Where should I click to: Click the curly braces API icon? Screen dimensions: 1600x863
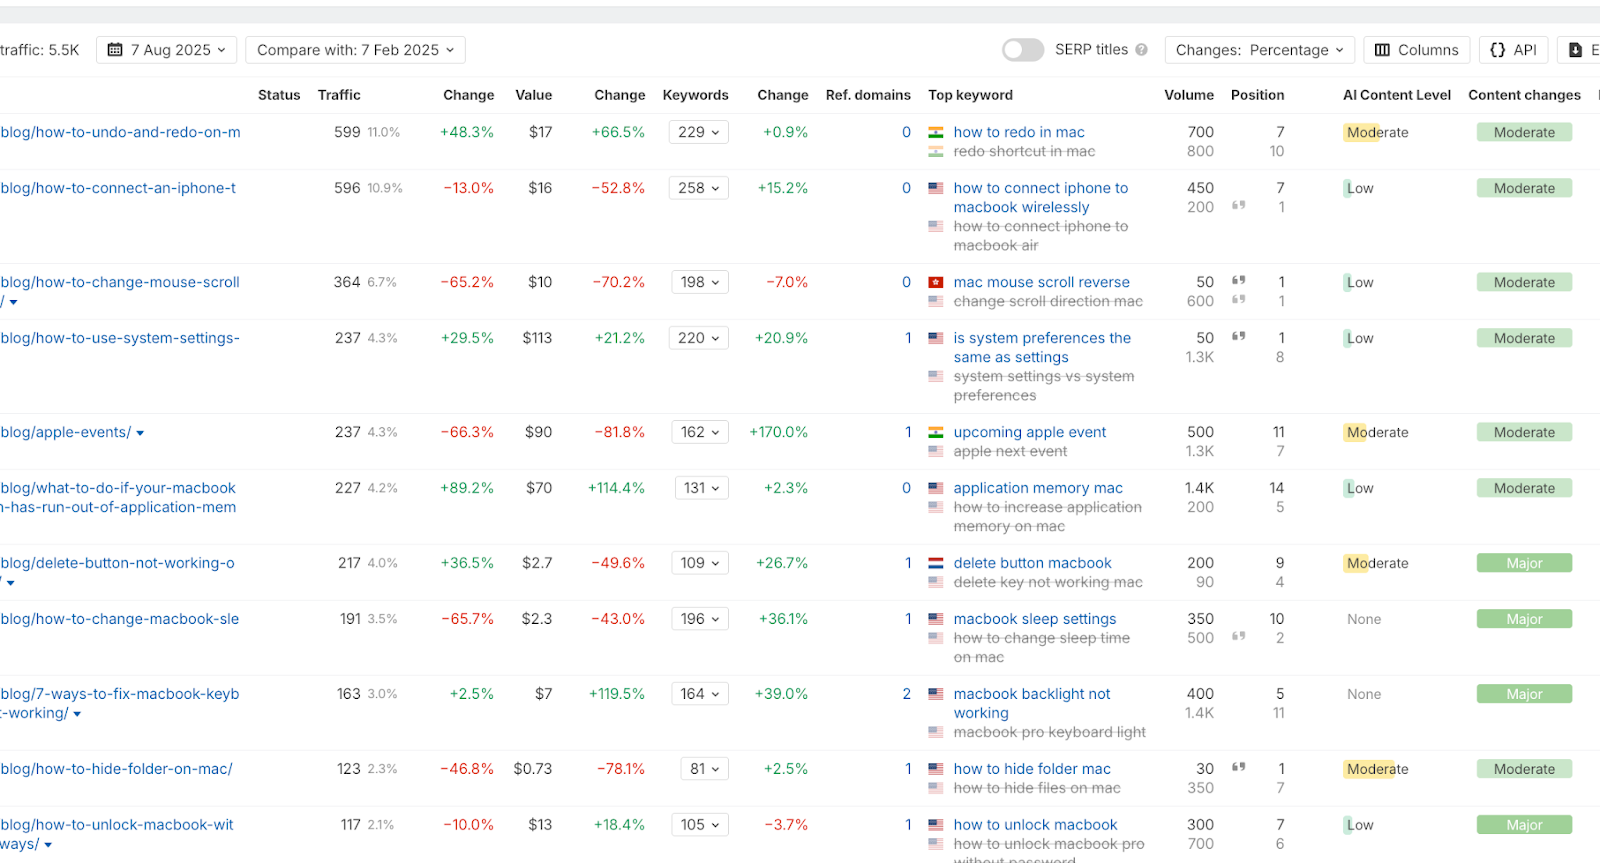[x=1497, y=50]
